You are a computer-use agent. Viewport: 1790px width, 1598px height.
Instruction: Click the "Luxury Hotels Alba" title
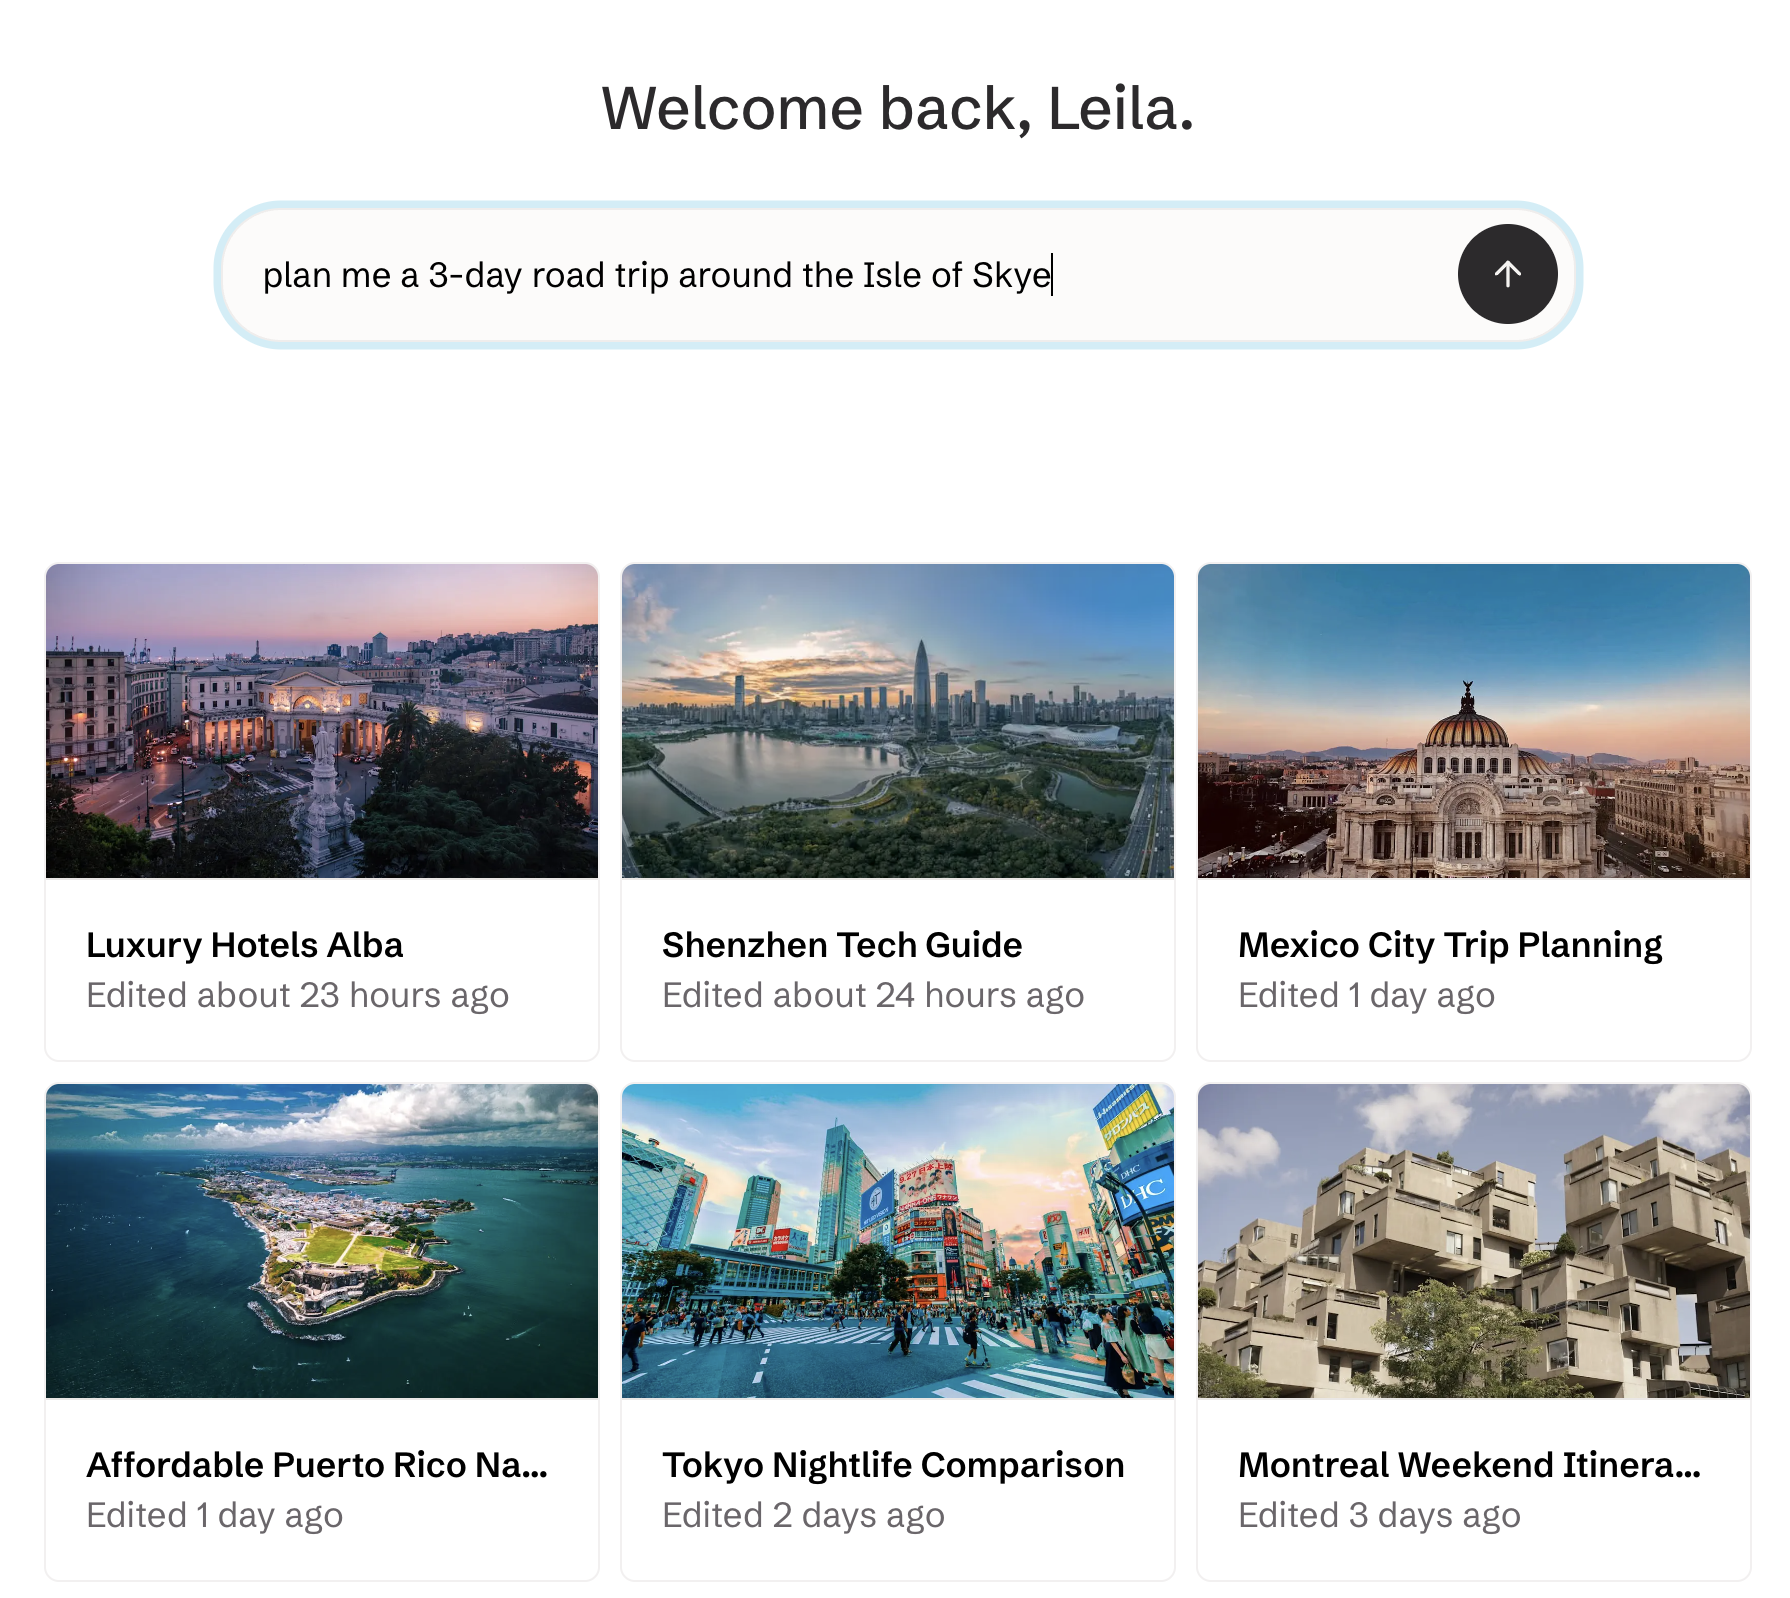(245, 945)
